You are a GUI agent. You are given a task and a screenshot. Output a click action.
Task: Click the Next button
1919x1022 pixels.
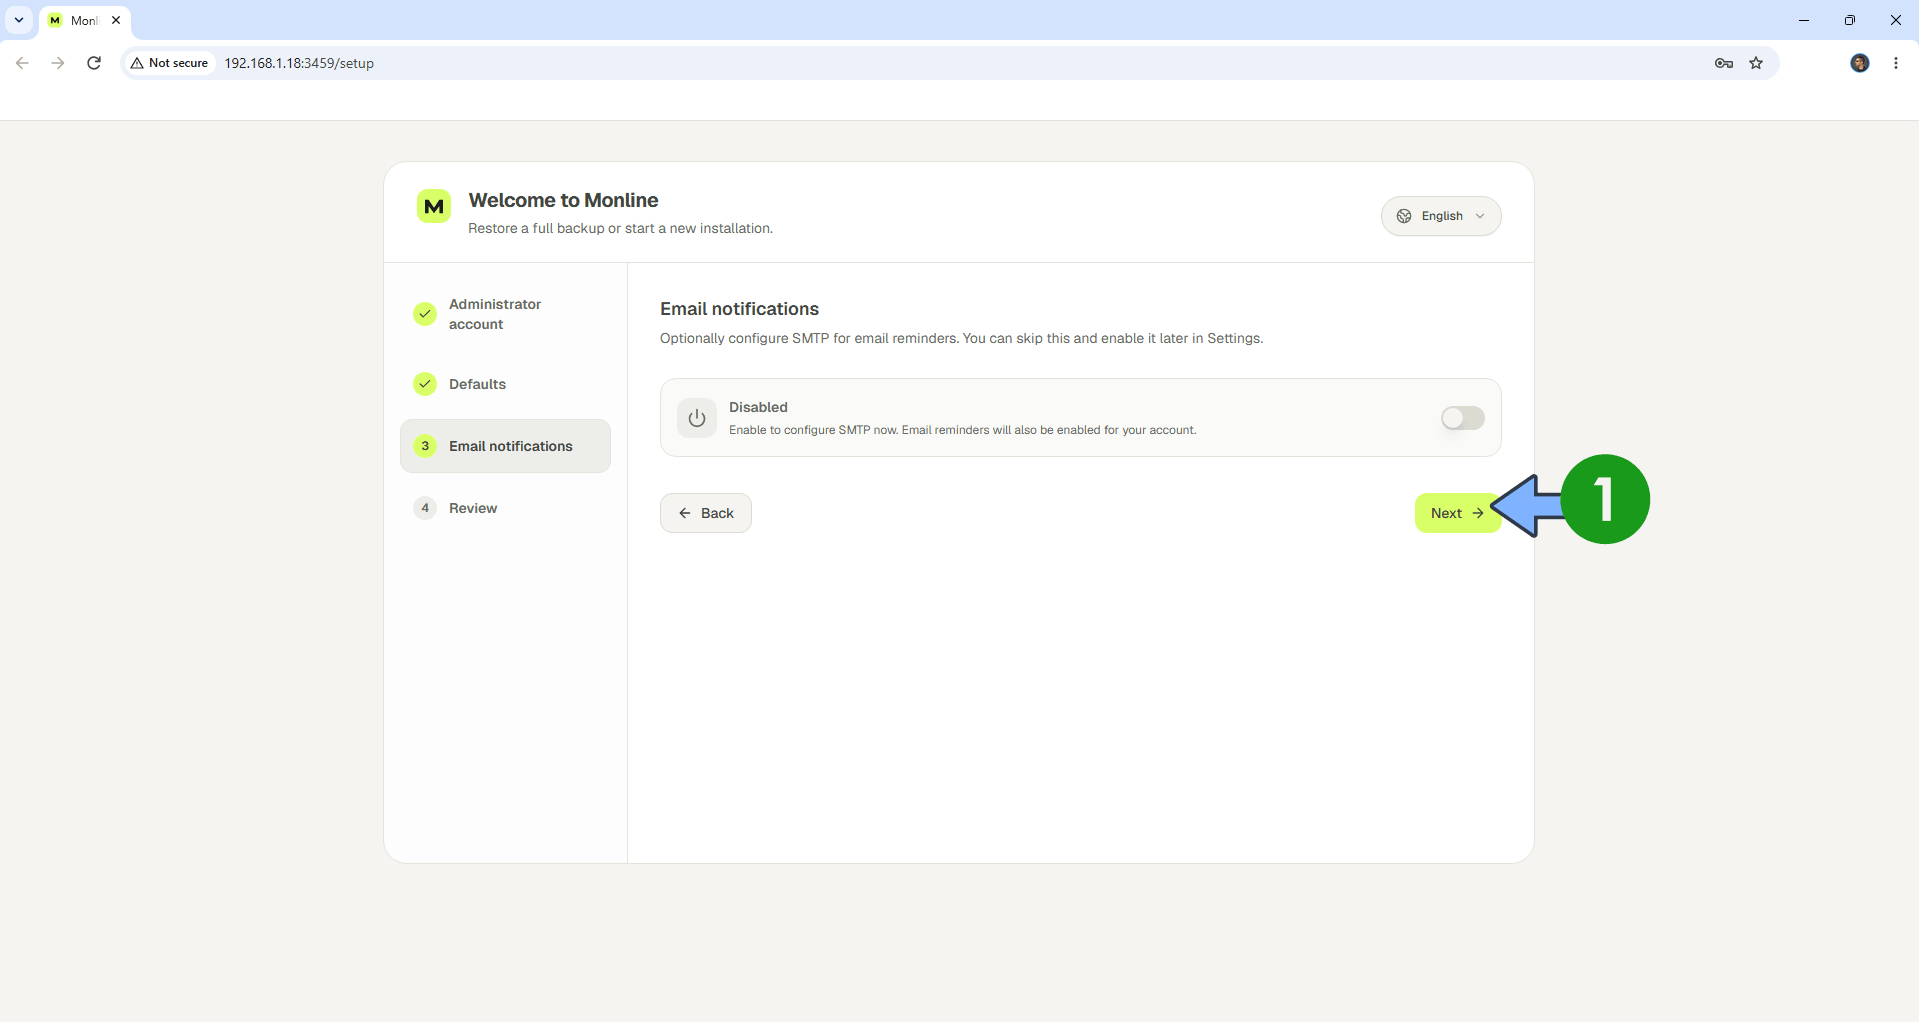click(x=1458, y=513)
